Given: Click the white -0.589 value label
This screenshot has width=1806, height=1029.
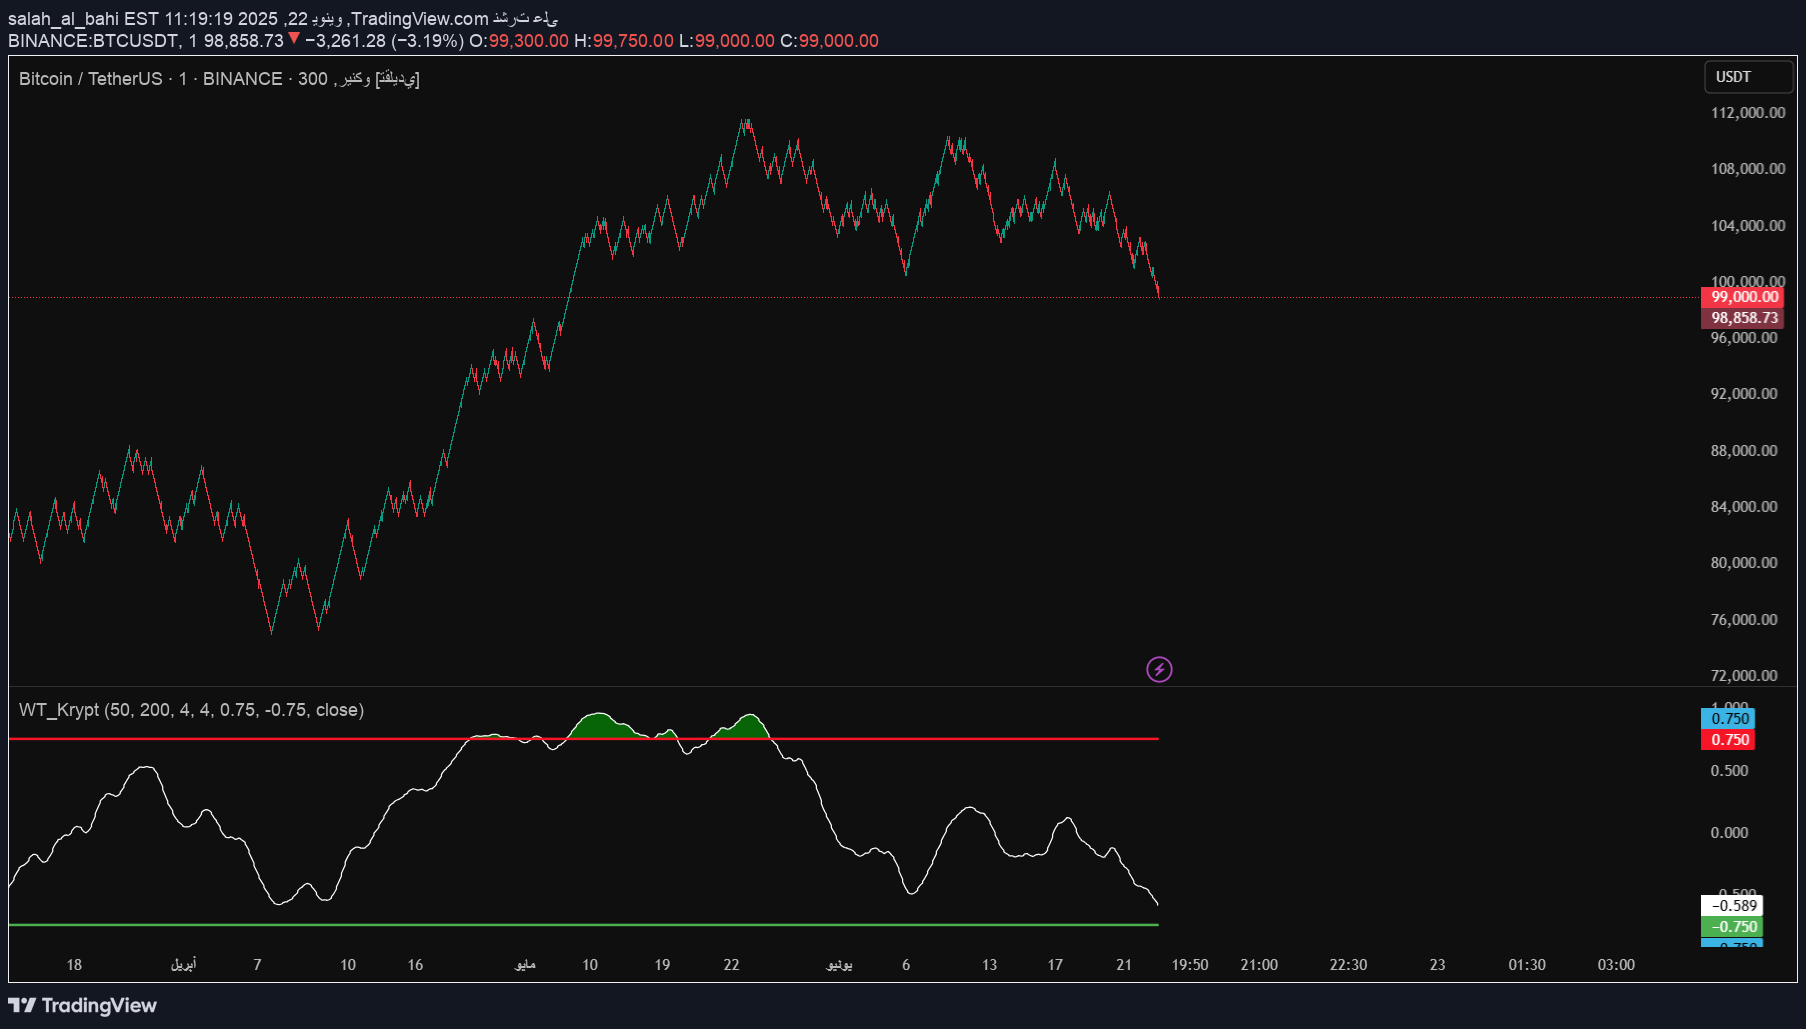Looking at the screenshot, I should (1732, 906).
